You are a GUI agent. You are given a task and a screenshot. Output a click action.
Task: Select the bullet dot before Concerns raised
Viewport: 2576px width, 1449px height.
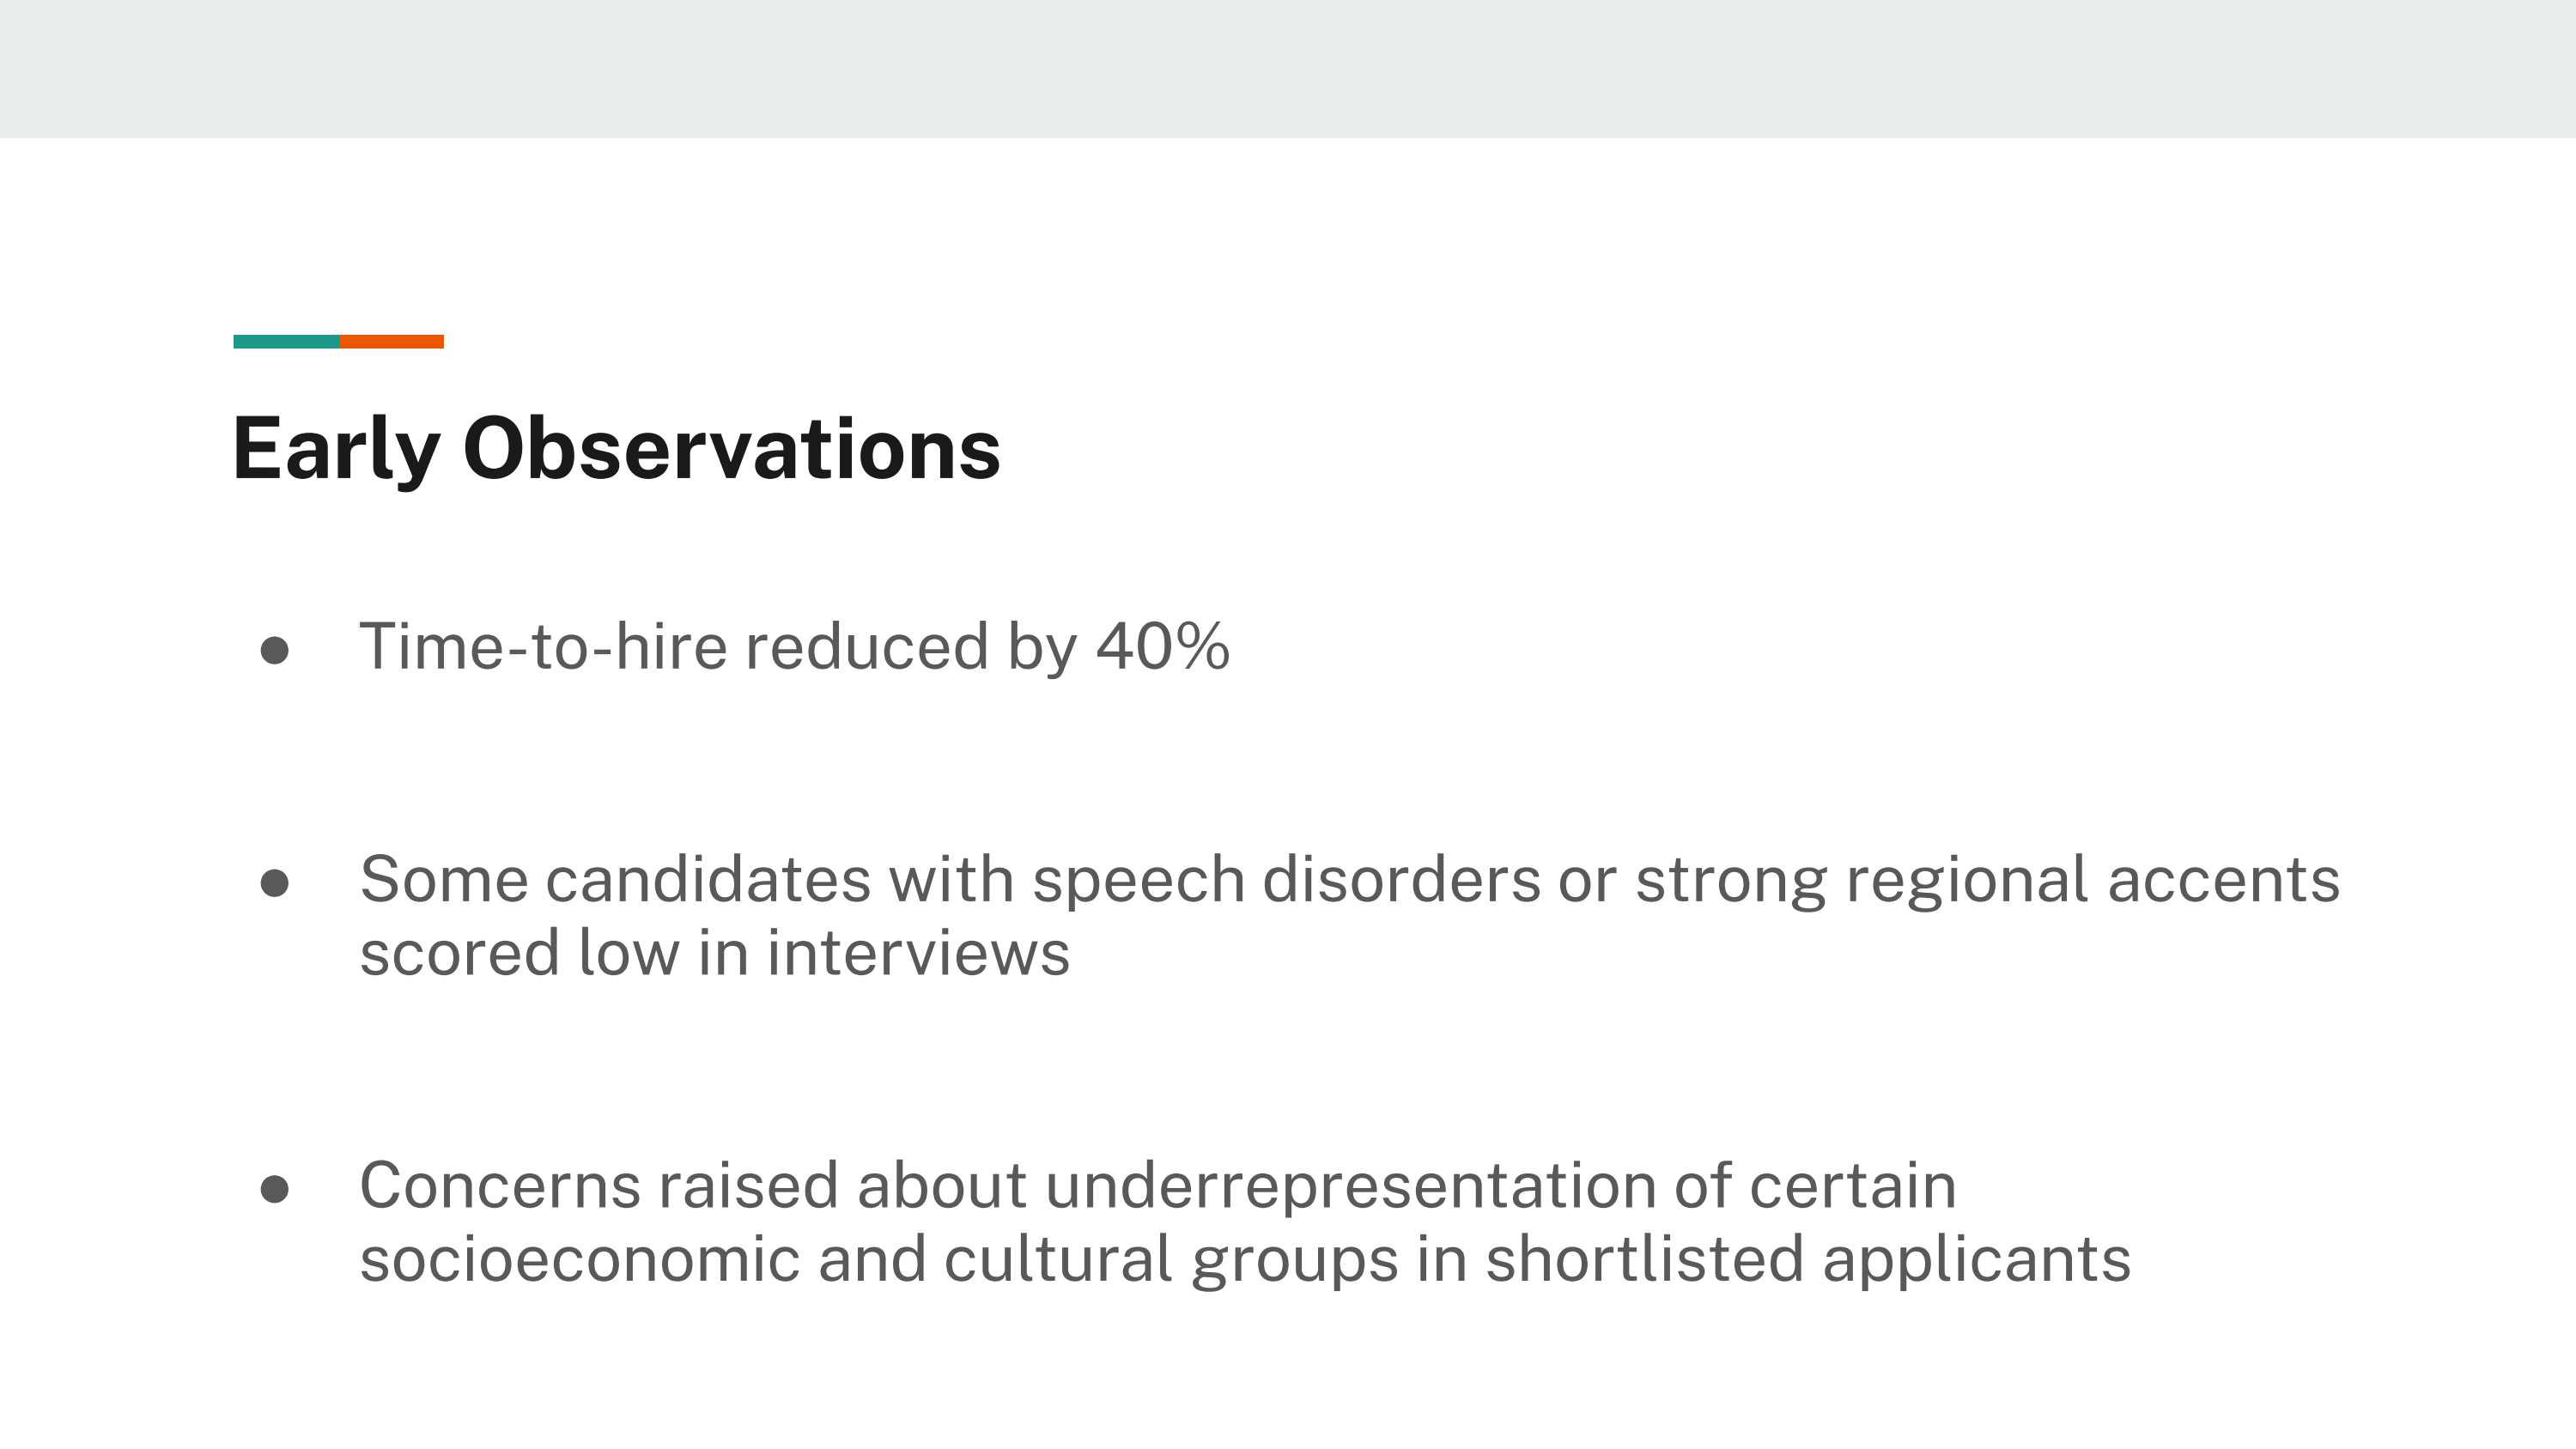274,1189
